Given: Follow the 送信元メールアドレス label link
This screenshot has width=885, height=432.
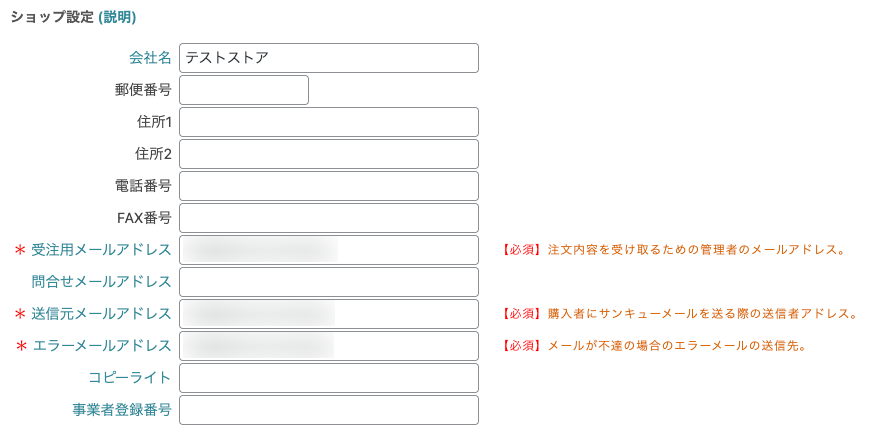Looking at the screenshot, I should [101, 314].
